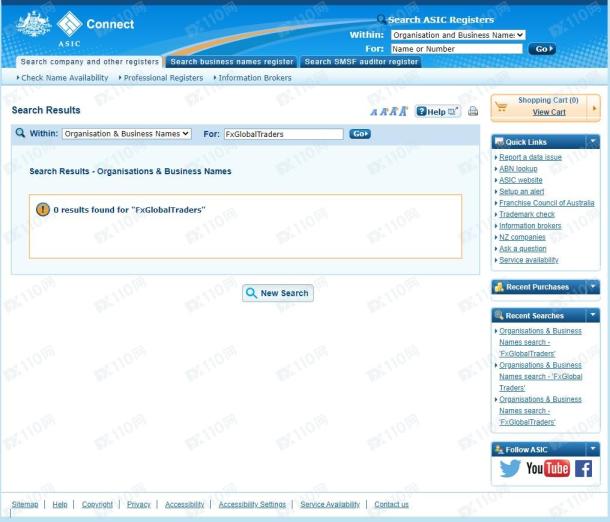Viewport: 610px width, 522px height.
Task: Click the arrow at Shopping Cart right edge
Action: point(594,108)
